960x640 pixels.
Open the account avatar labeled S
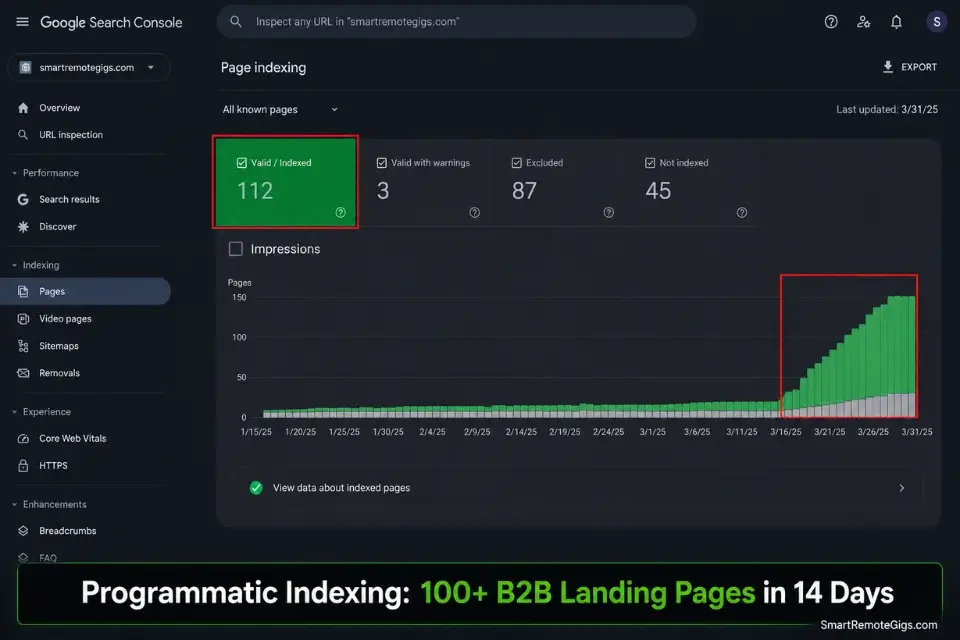coord(937,22)
